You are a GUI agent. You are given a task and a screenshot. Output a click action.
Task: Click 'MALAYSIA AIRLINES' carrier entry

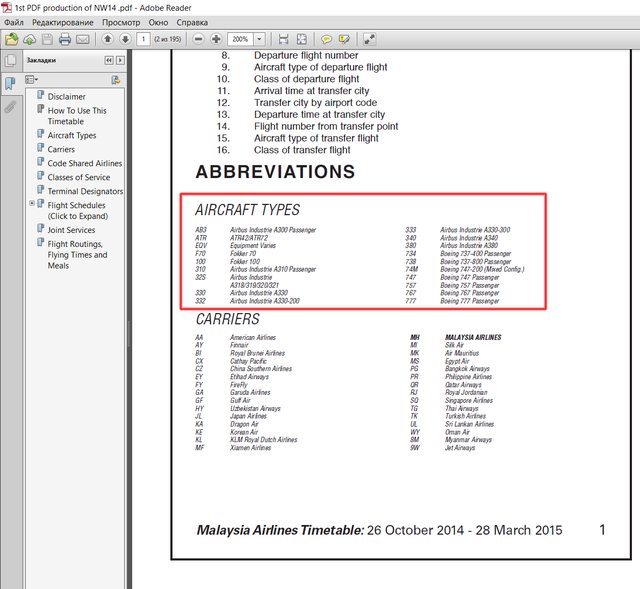point(473,337)
